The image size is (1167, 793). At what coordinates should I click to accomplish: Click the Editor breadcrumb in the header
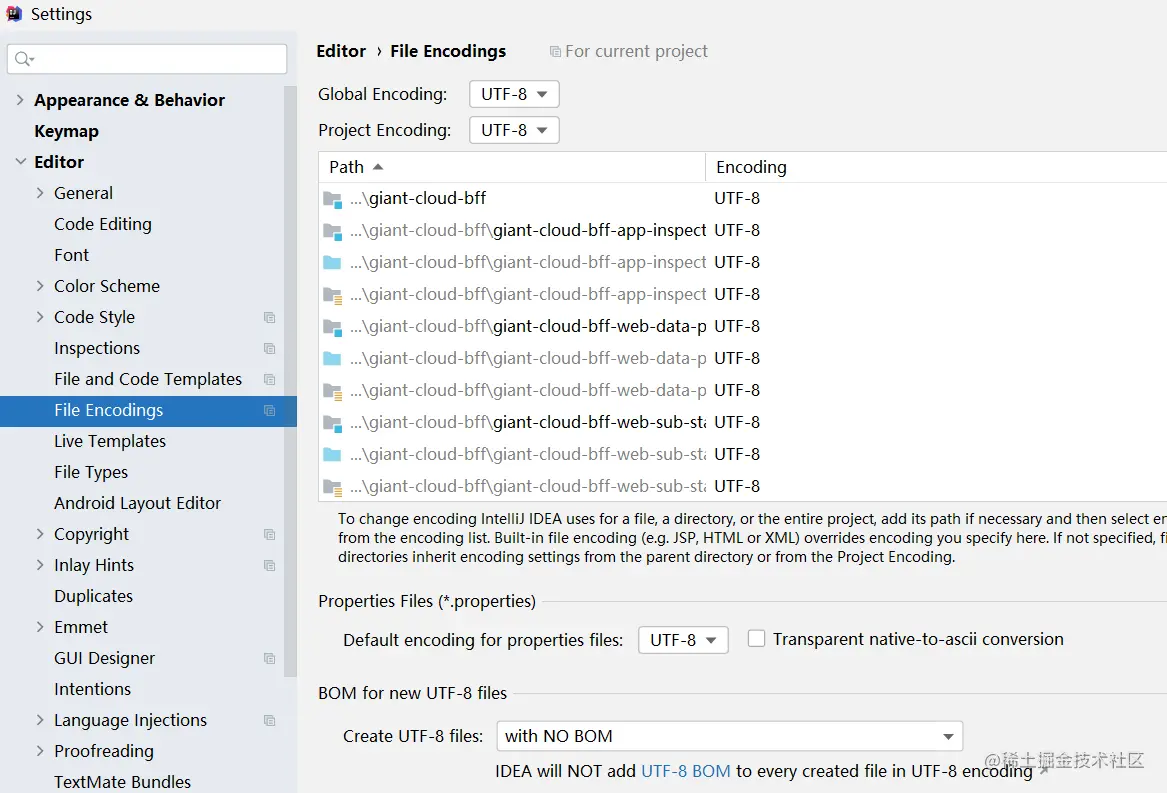coord(341,51)
